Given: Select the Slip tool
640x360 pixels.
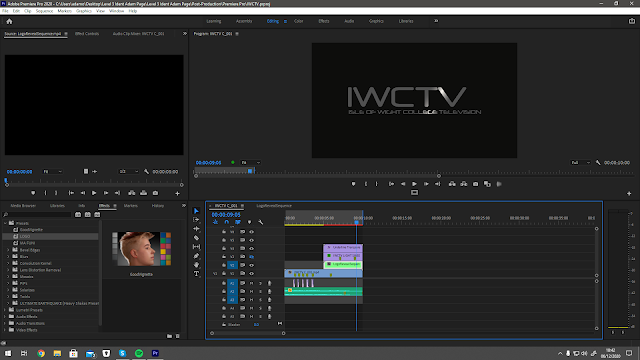Looking at the screenshot, I should (x=196, y=247).
